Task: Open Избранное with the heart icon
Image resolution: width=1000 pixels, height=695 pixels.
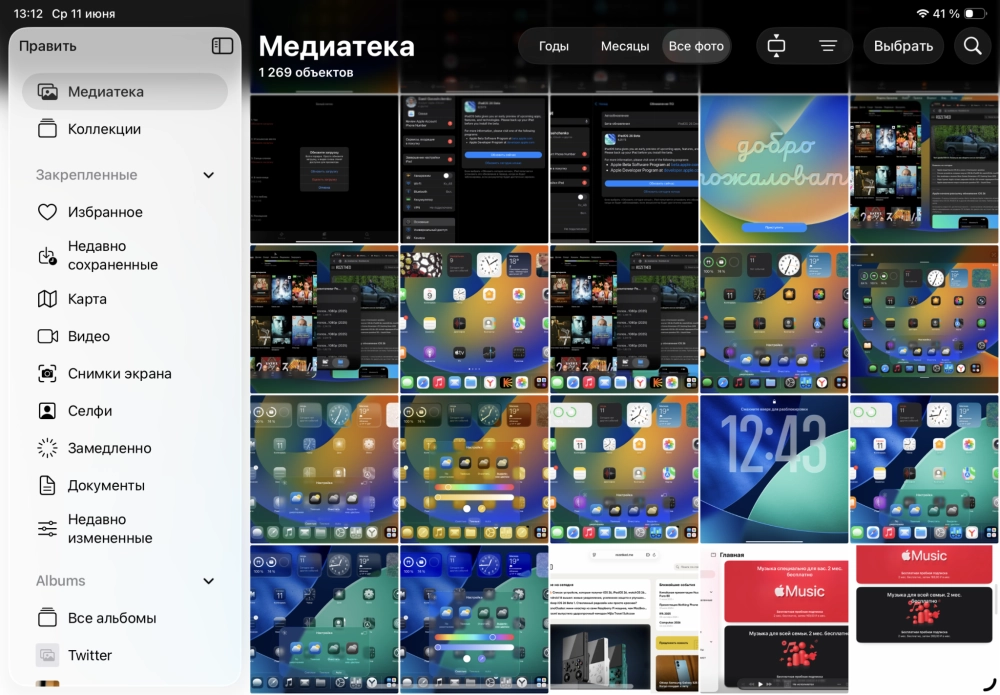Action: 105,212
